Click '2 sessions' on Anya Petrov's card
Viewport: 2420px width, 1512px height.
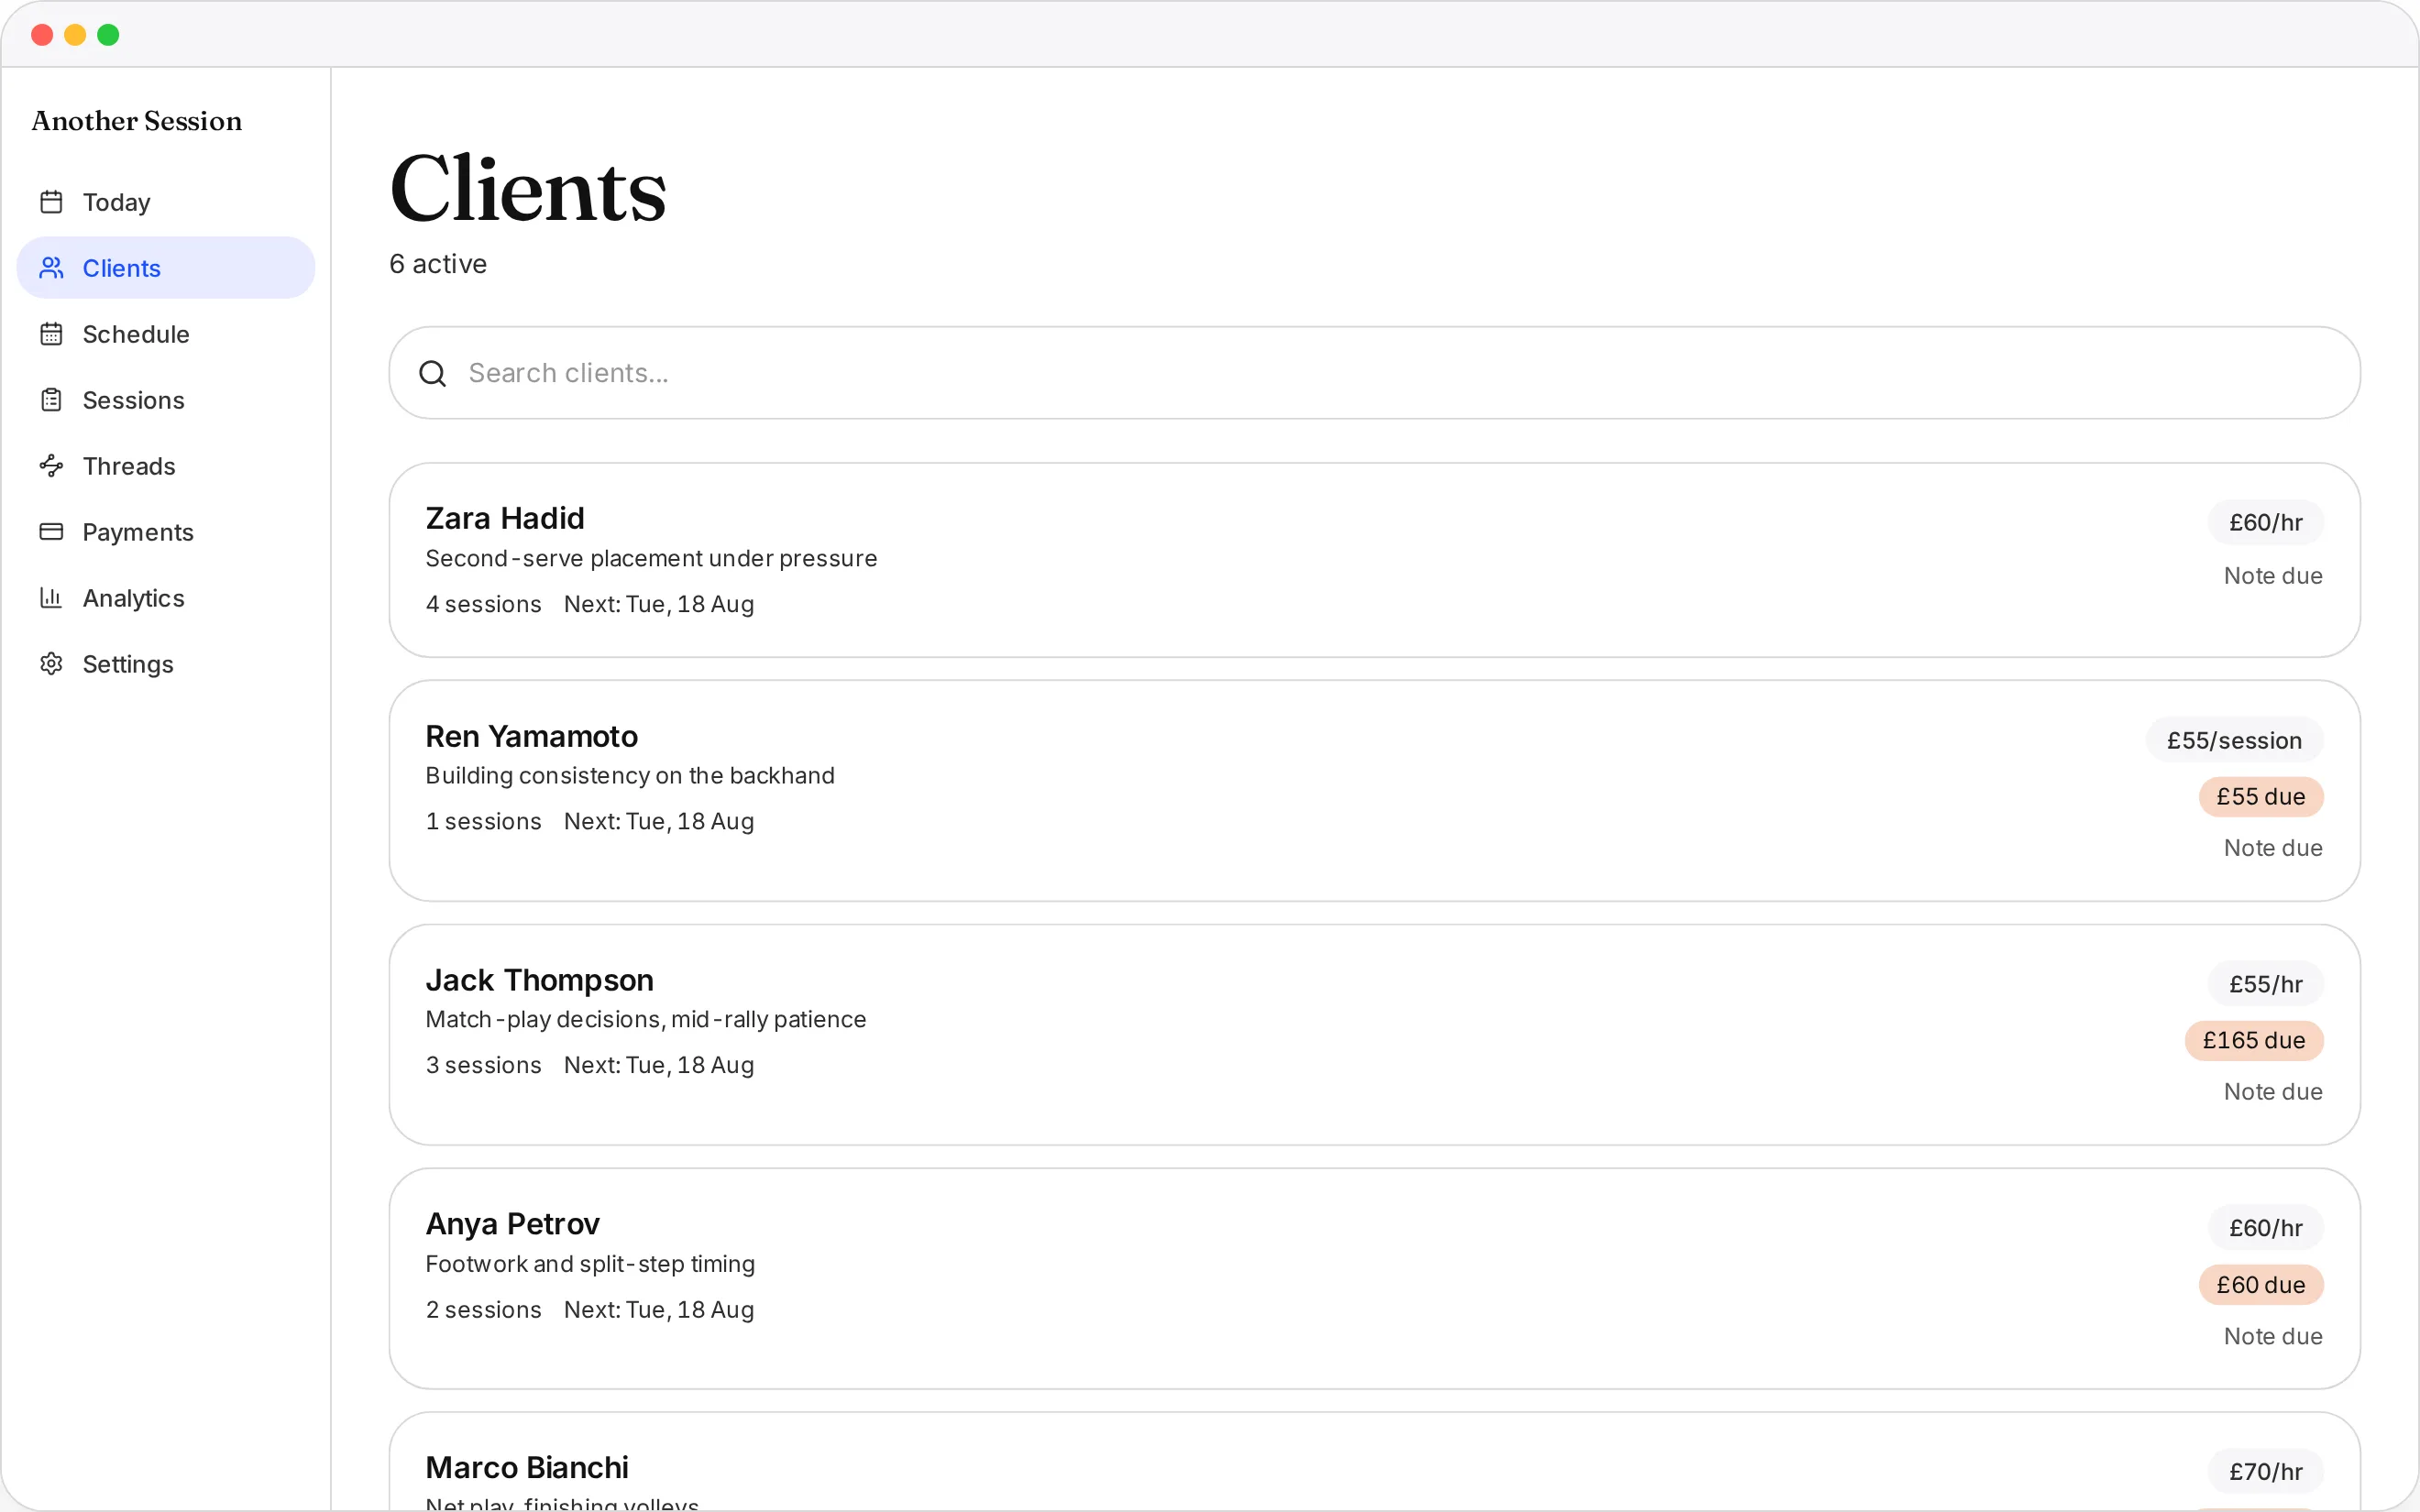(x=483, y=1310)
